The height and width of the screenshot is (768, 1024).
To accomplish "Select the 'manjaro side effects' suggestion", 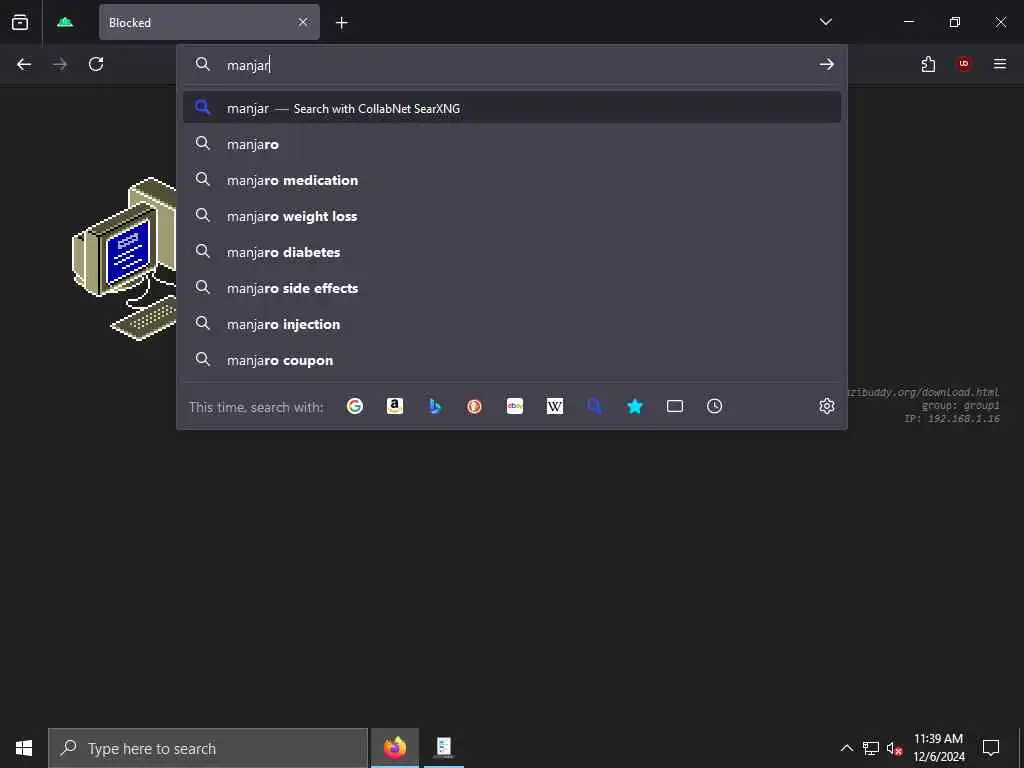I will pyautogui.click(x=512, y=287).
